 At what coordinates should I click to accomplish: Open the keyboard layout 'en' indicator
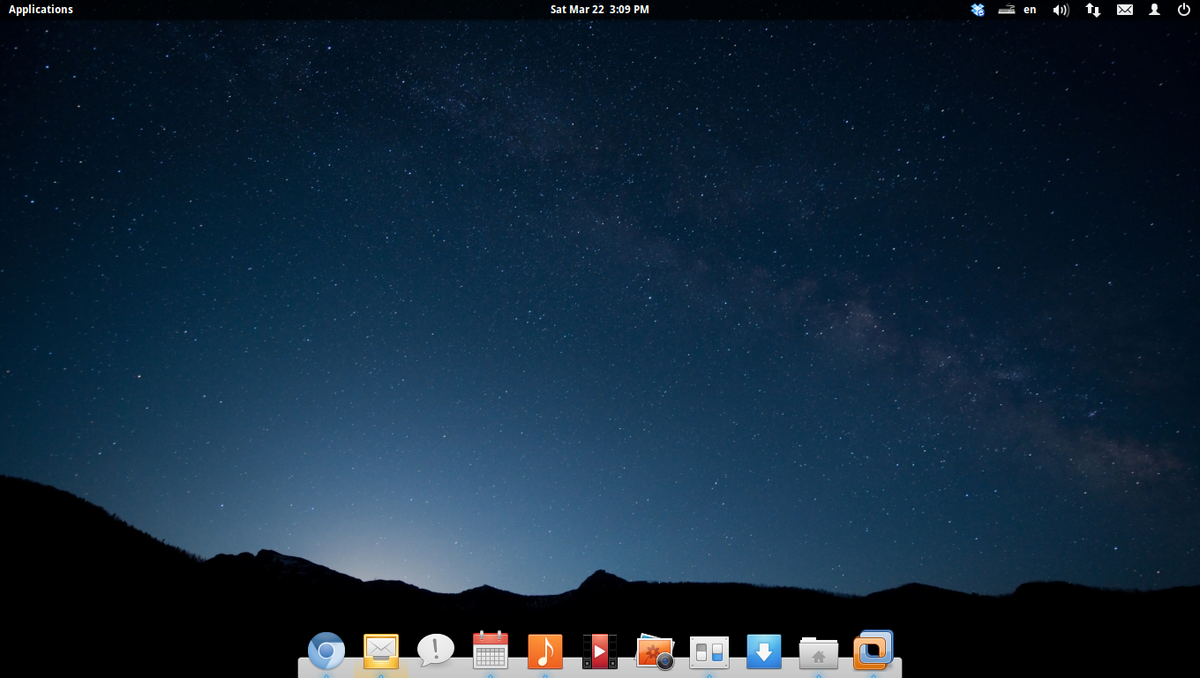[x=1030, y=9]
